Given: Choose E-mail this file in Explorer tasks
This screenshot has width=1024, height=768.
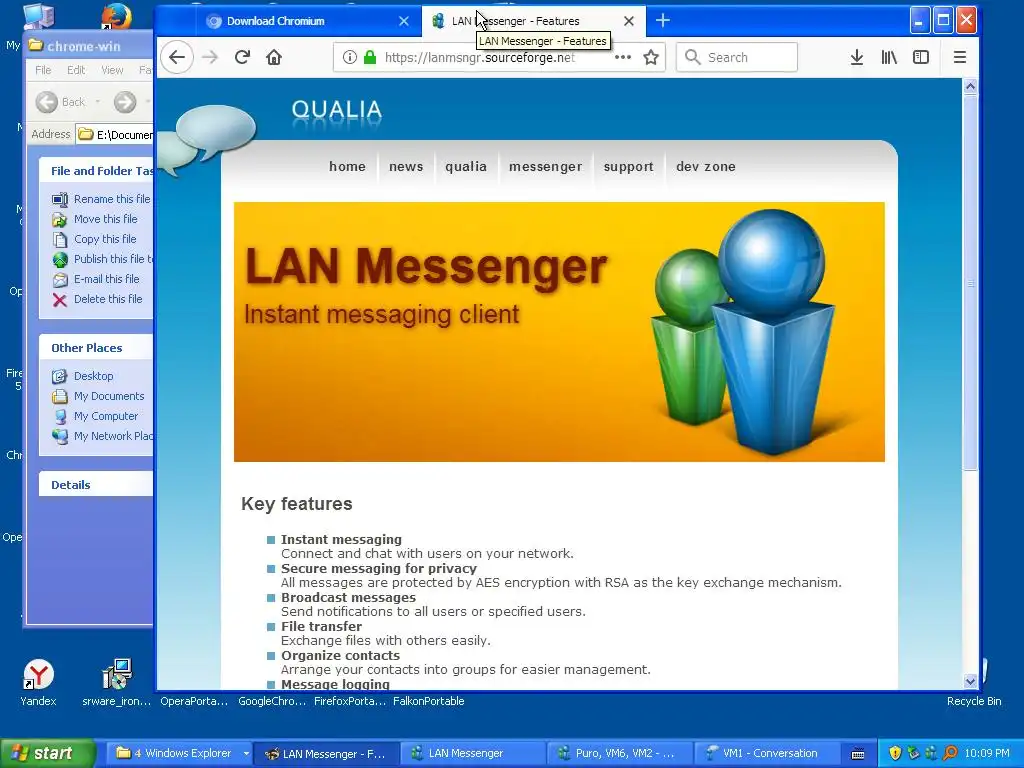Looking at the screenshot, I should (x=106, y=279).
